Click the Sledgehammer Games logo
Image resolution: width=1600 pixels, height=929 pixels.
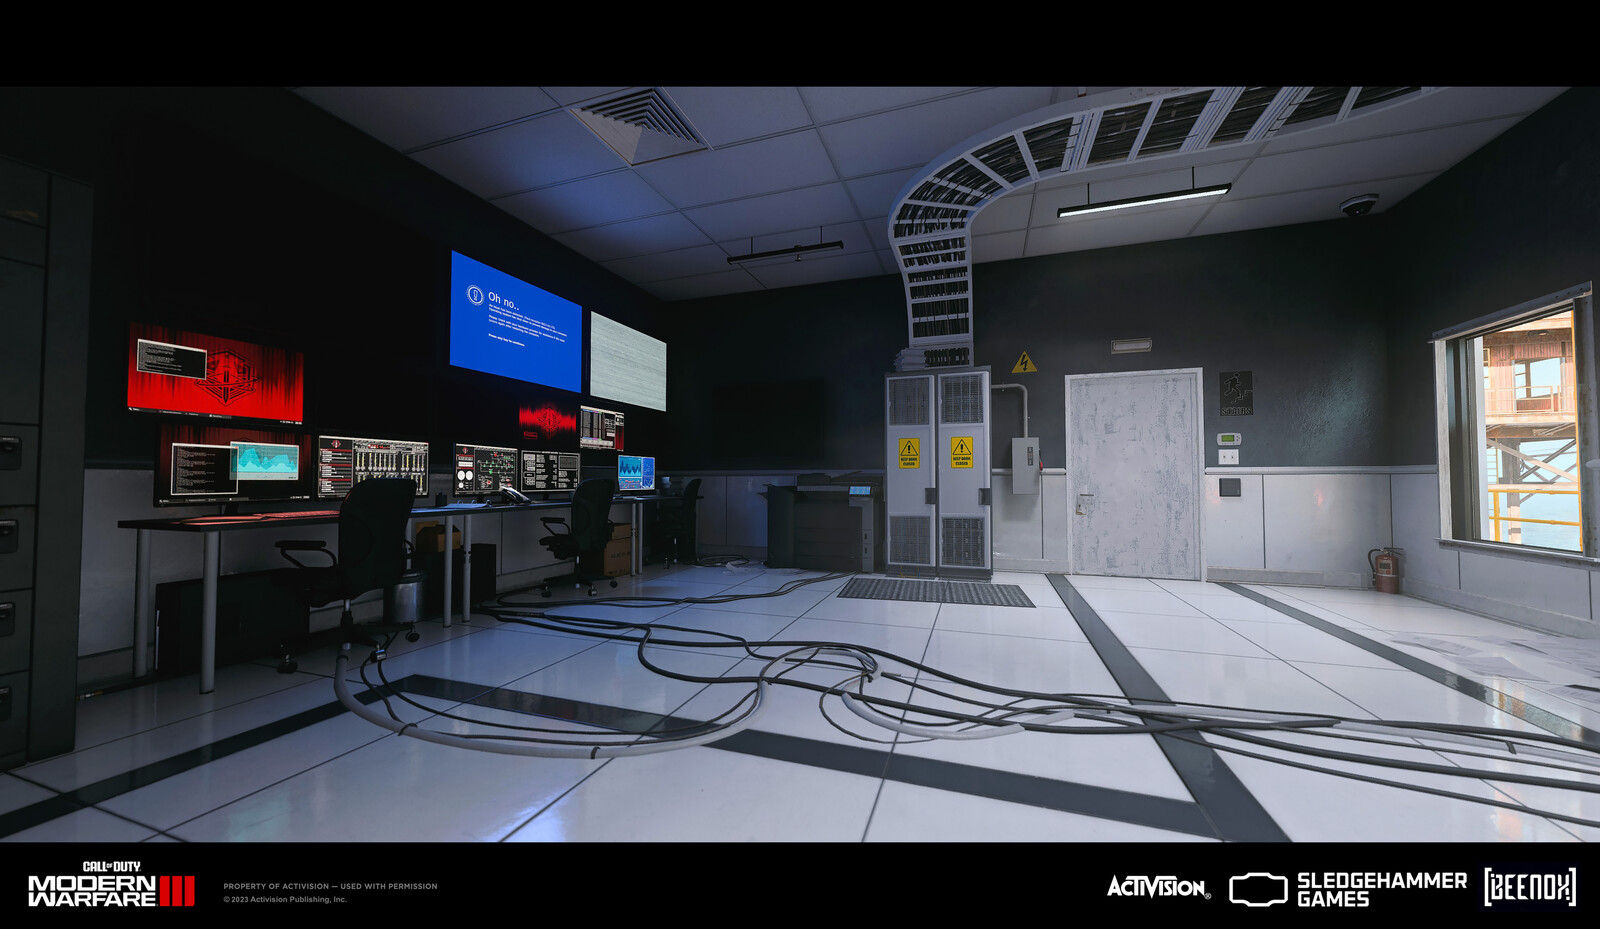1348,889
